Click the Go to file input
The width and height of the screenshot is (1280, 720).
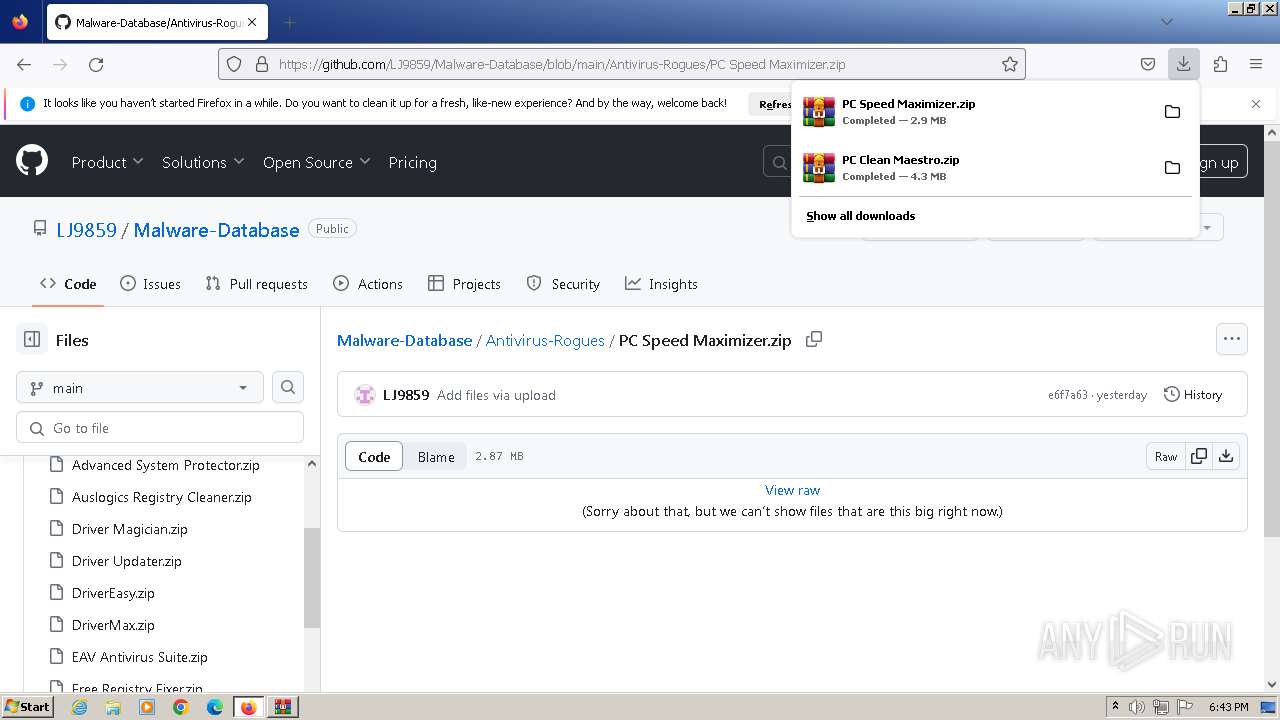point(160,427)
